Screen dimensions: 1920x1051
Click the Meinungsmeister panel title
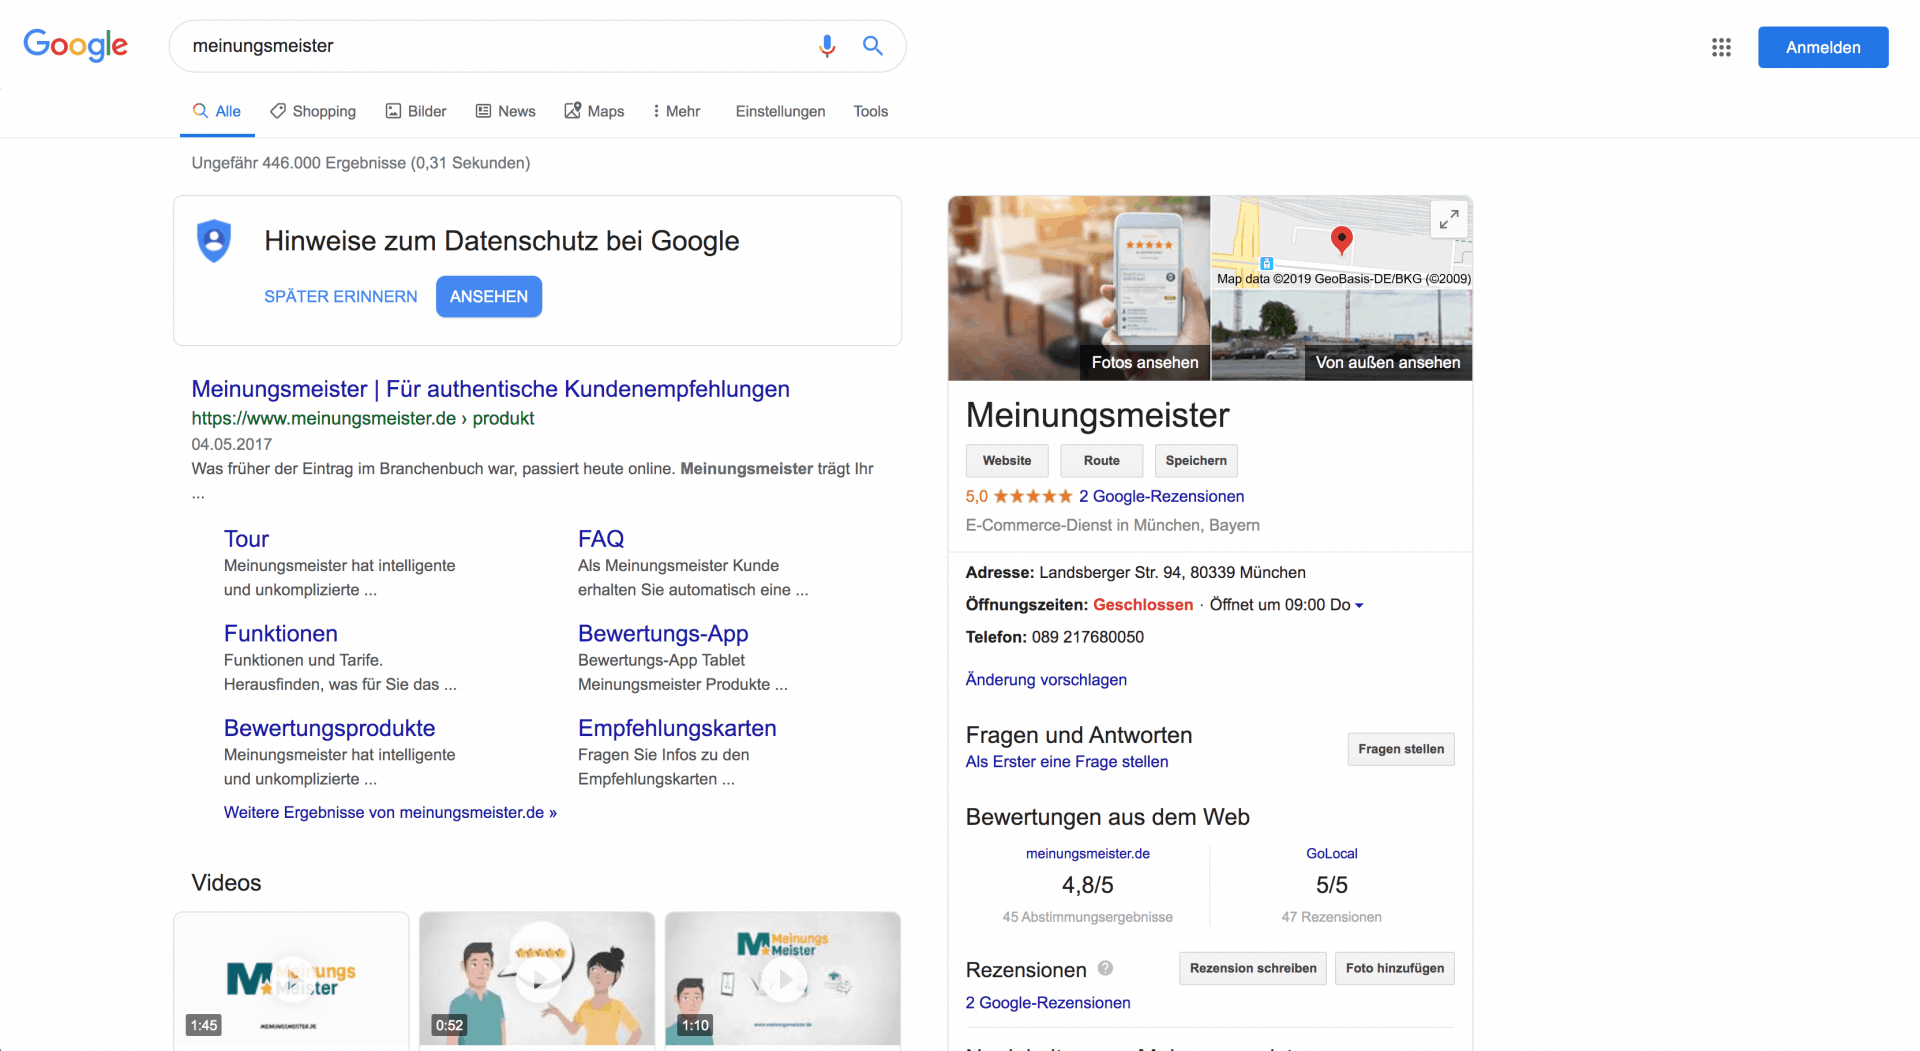[1097, 415]
